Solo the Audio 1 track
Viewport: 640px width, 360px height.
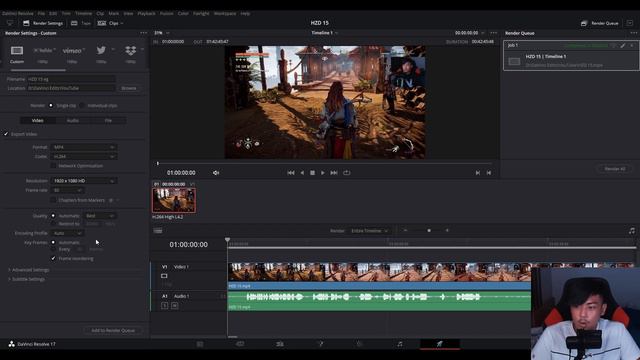165,305
